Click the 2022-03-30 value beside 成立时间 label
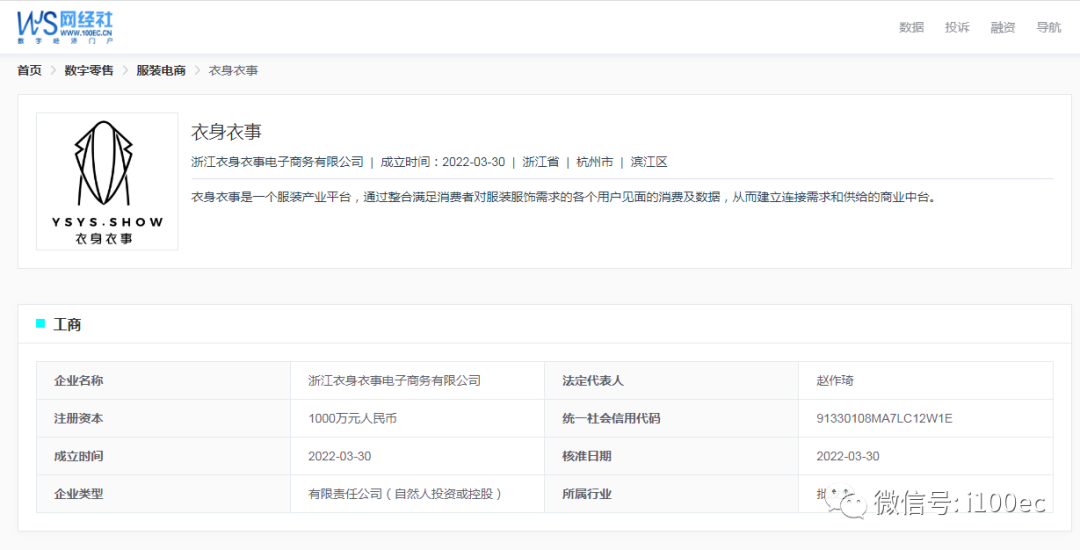 340,456
